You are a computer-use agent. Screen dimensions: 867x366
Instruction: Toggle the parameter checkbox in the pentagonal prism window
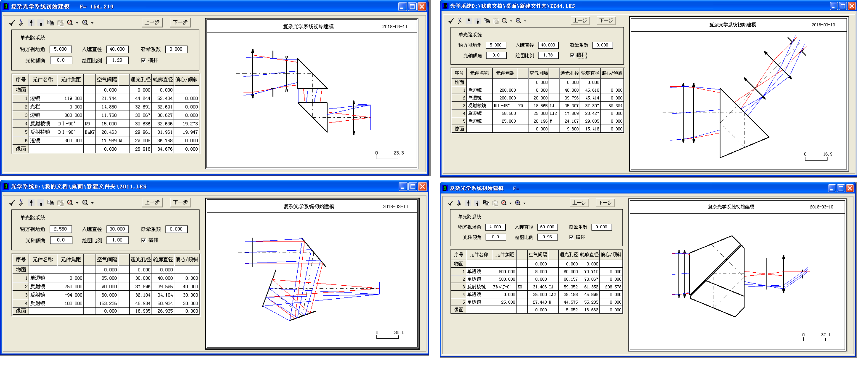point(571,237)
